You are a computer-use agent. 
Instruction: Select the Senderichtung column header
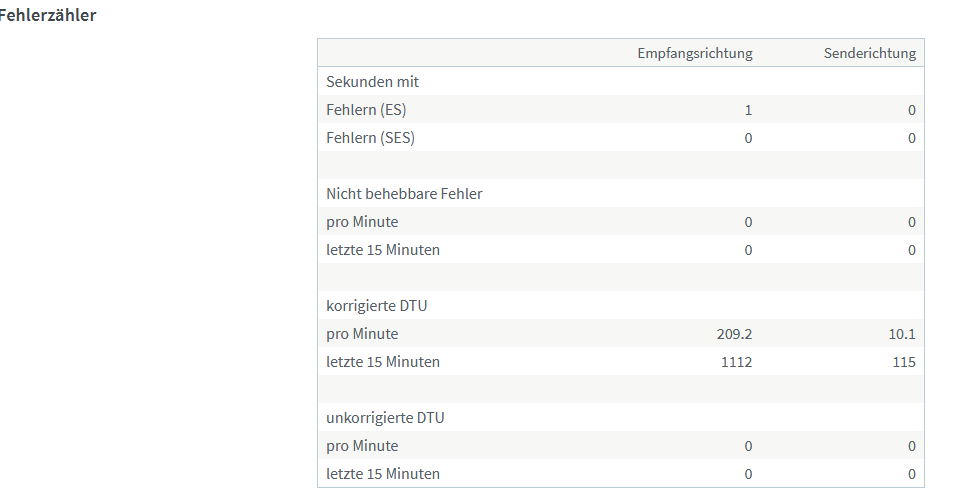click(869, 54)
